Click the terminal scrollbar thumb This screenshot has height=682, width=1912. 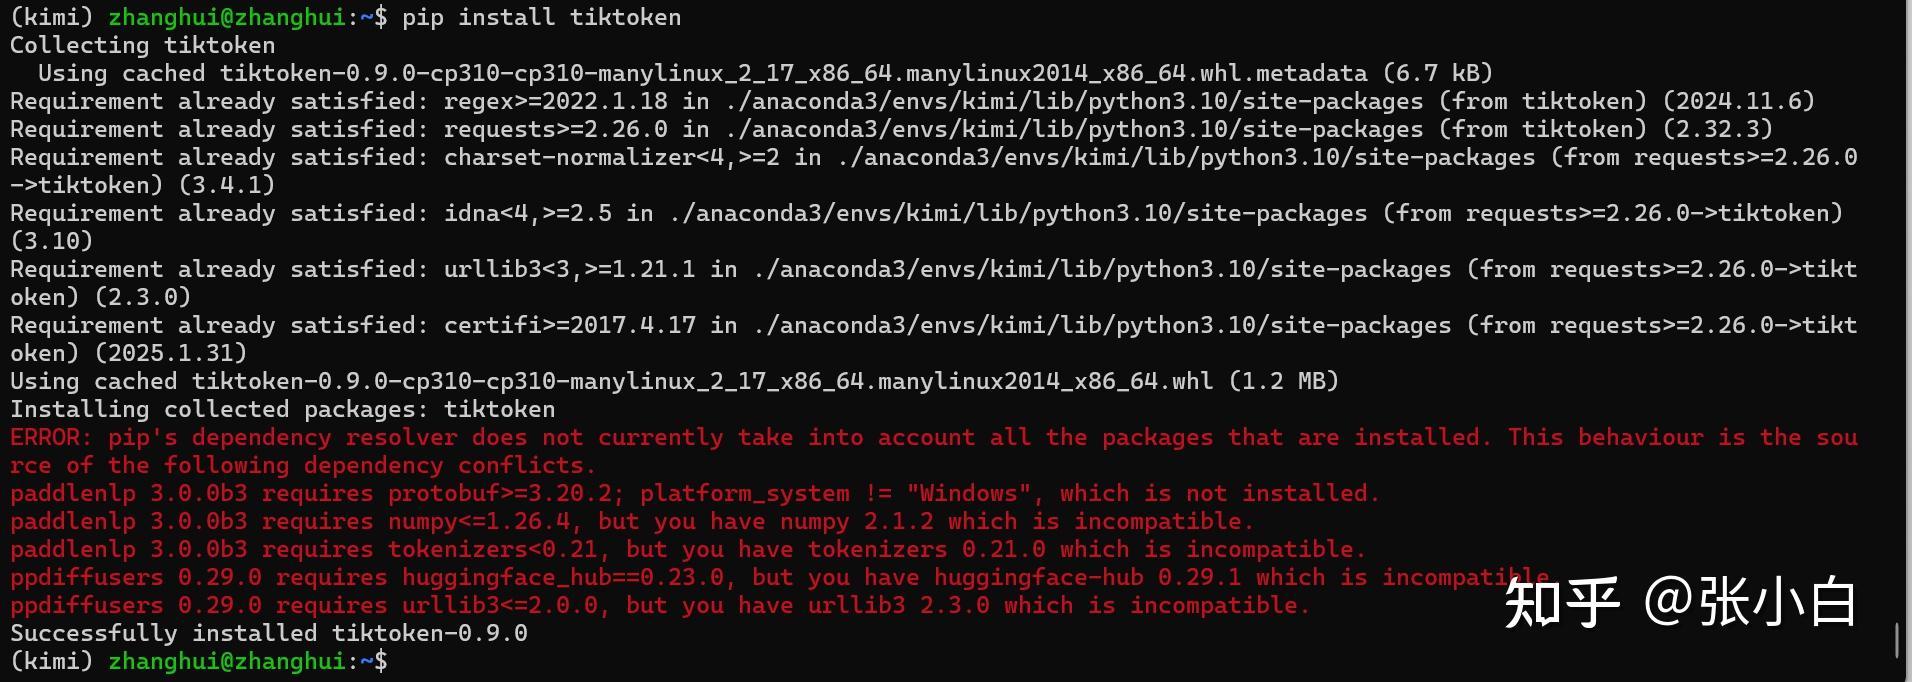click(1896, 641)
